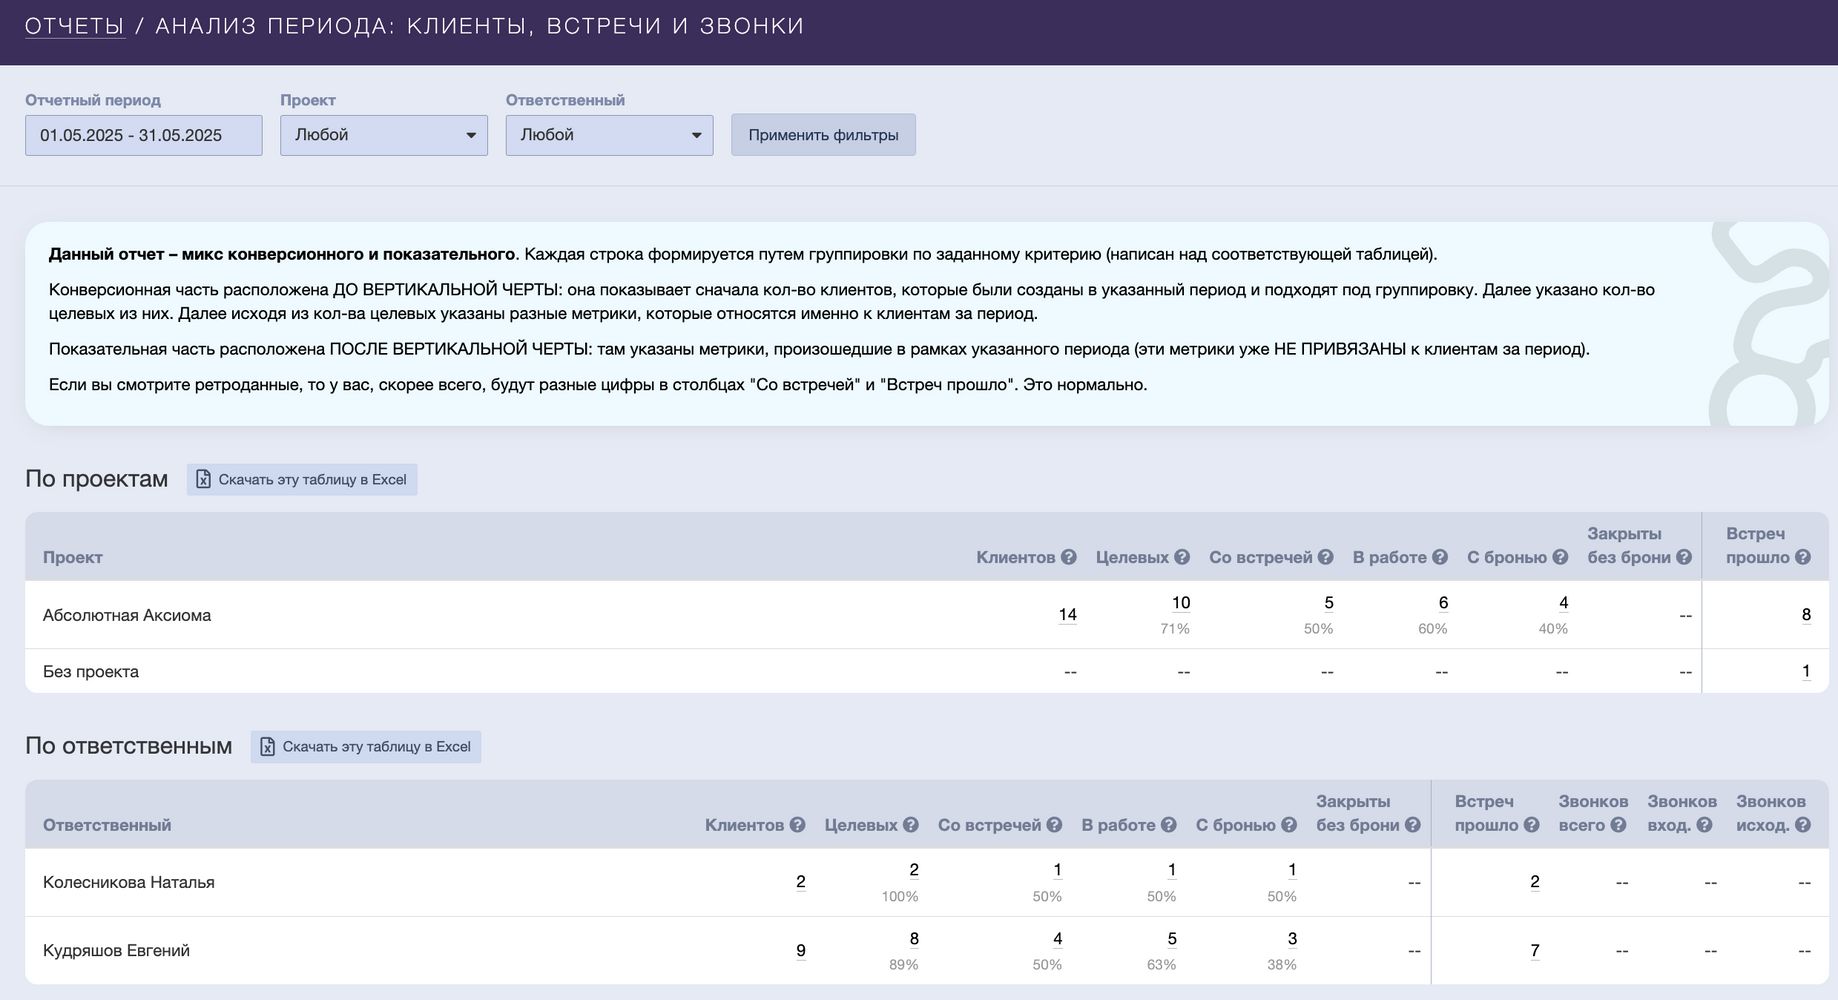
Task: Open help icon next to С бронью in projects table
Action: pos(1560,557)
